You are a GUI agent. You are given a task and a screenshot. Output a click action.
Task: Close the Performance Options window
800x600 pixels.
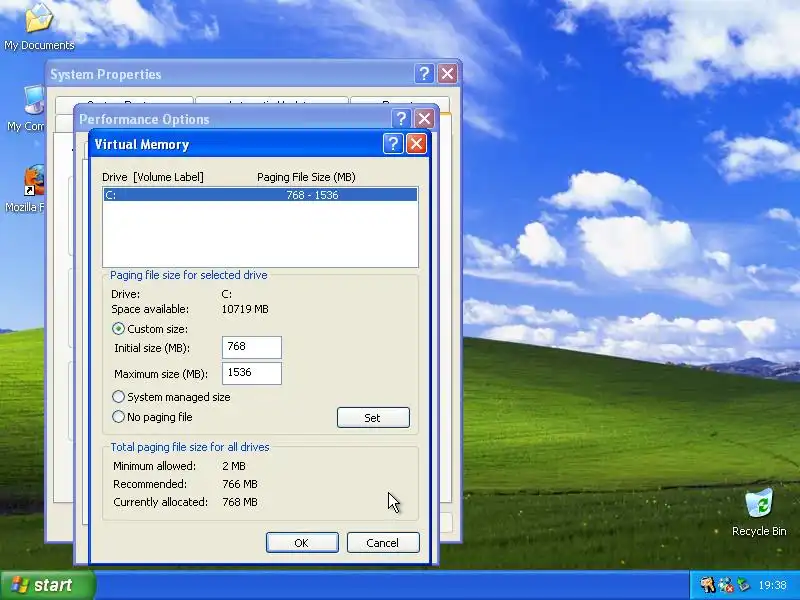pos(424,119)
